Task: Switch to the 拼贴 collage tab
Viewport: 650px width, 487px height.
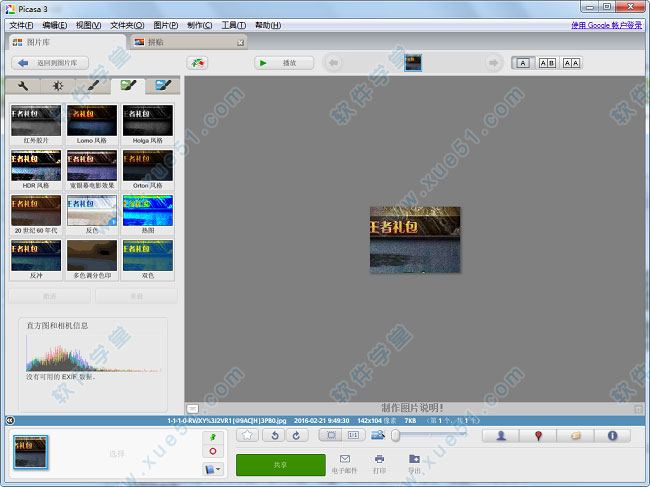Action: tap(189, 42)
